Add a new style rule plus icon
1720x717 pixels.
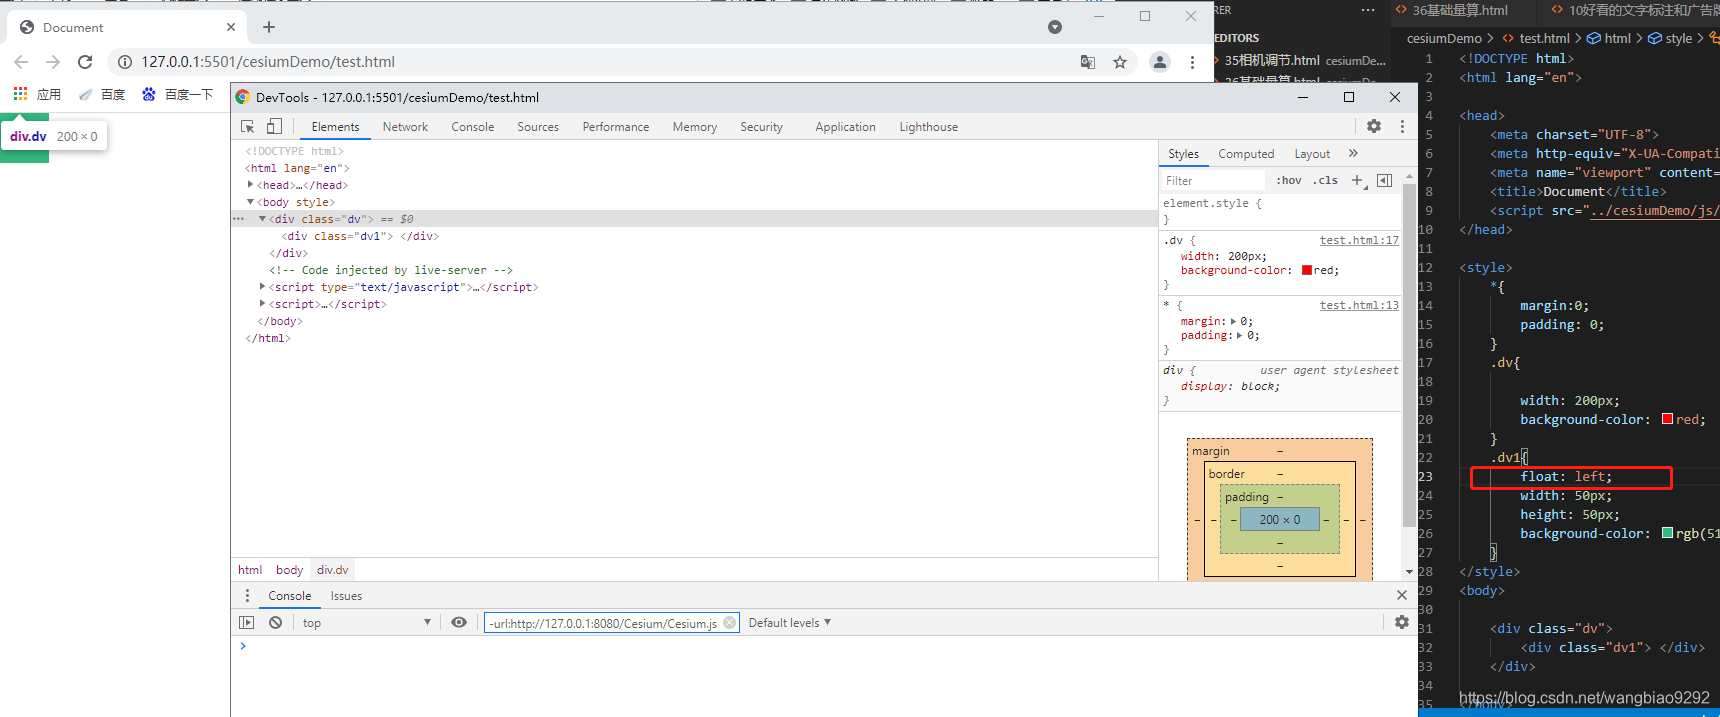pyautogui.click(x=1358, y=181)
